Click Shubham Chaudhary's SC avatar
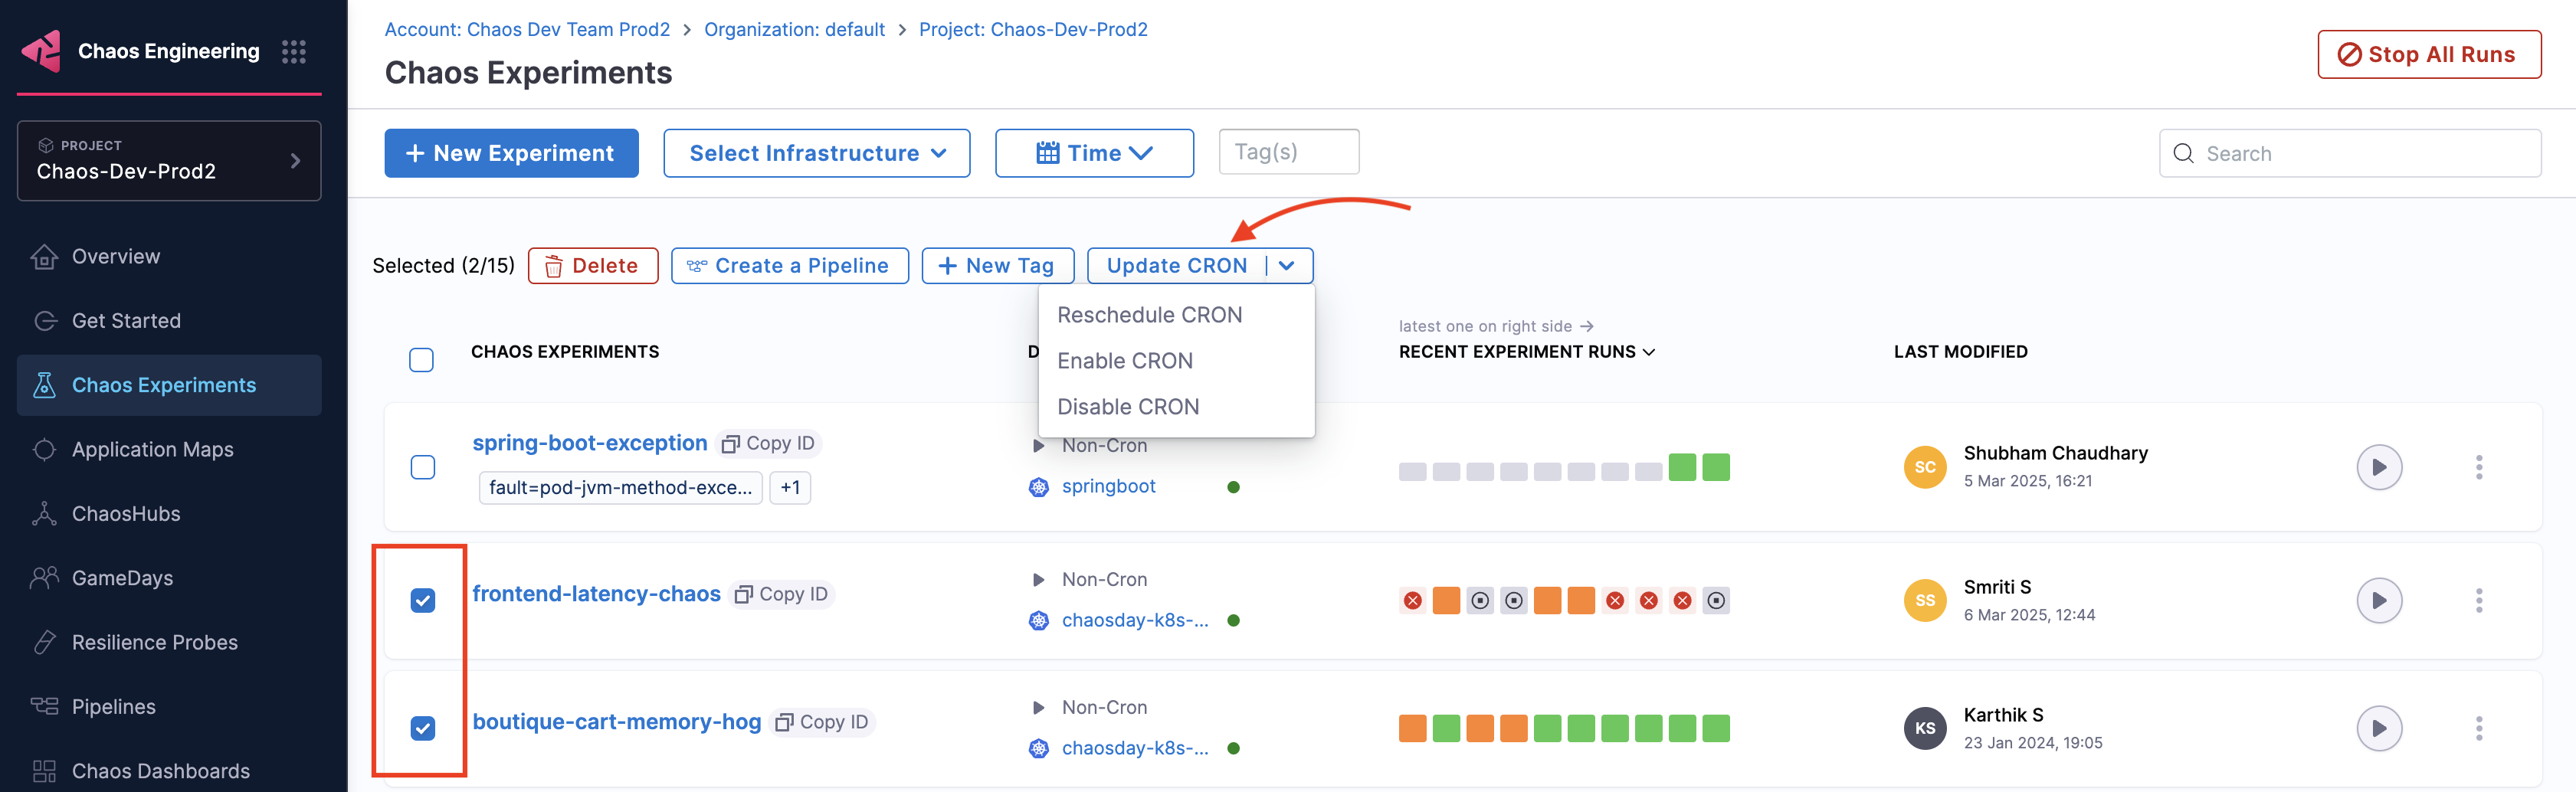2576x792 pixels. (x=1924, y=467)
